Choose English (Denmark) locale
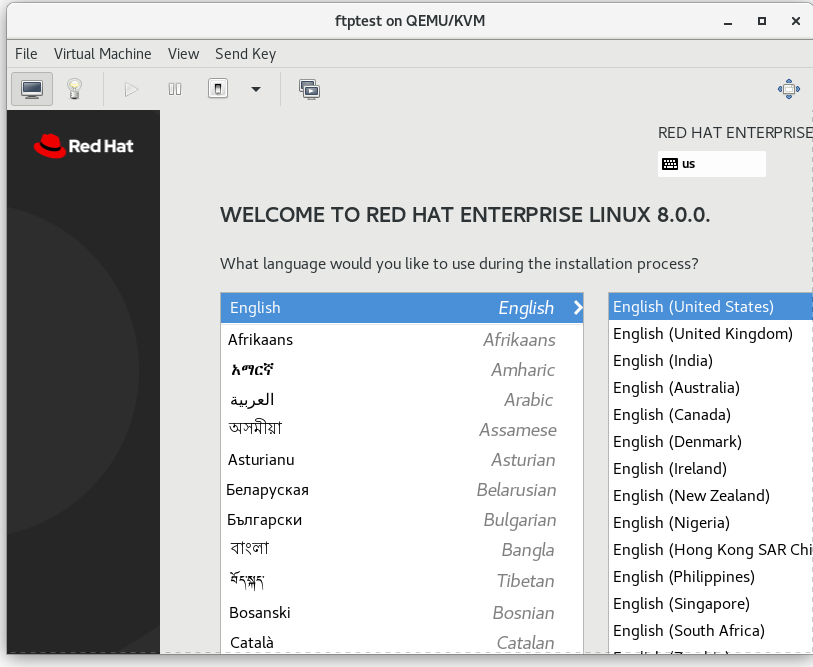The image size is (813, 667). click(x=710, y=441)
